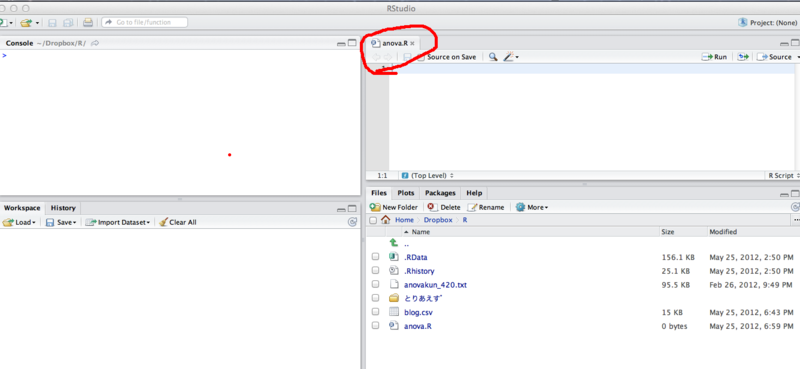
Task: Check the box for anovakun_420.txt
Action: (376, 284)
